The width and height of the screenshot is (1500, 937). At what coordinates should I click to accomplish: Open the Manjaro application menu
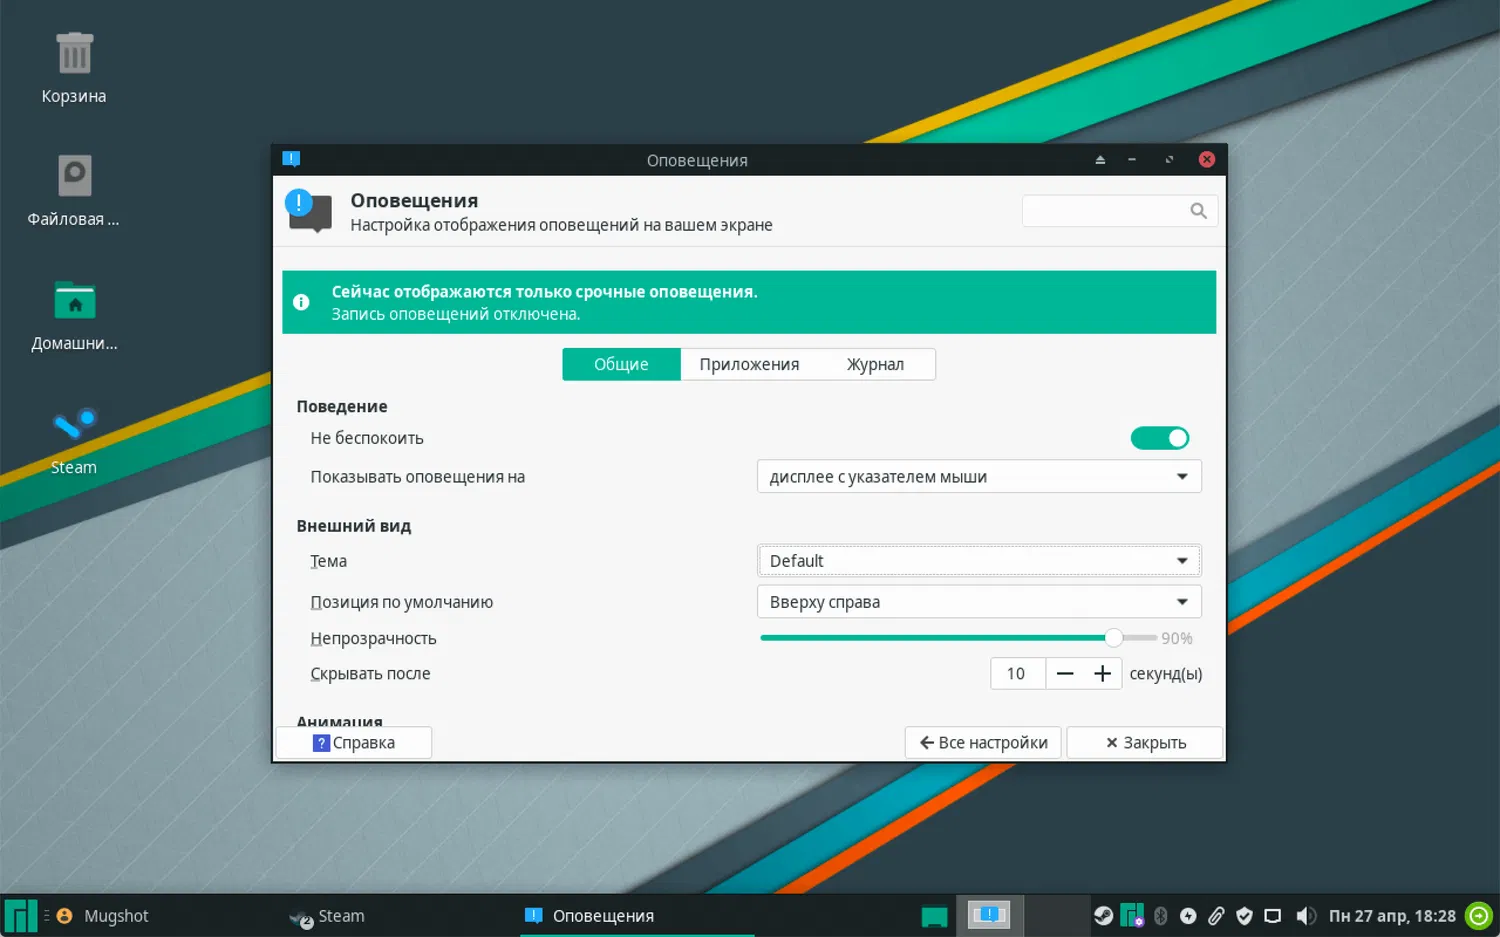pos(20,915)
